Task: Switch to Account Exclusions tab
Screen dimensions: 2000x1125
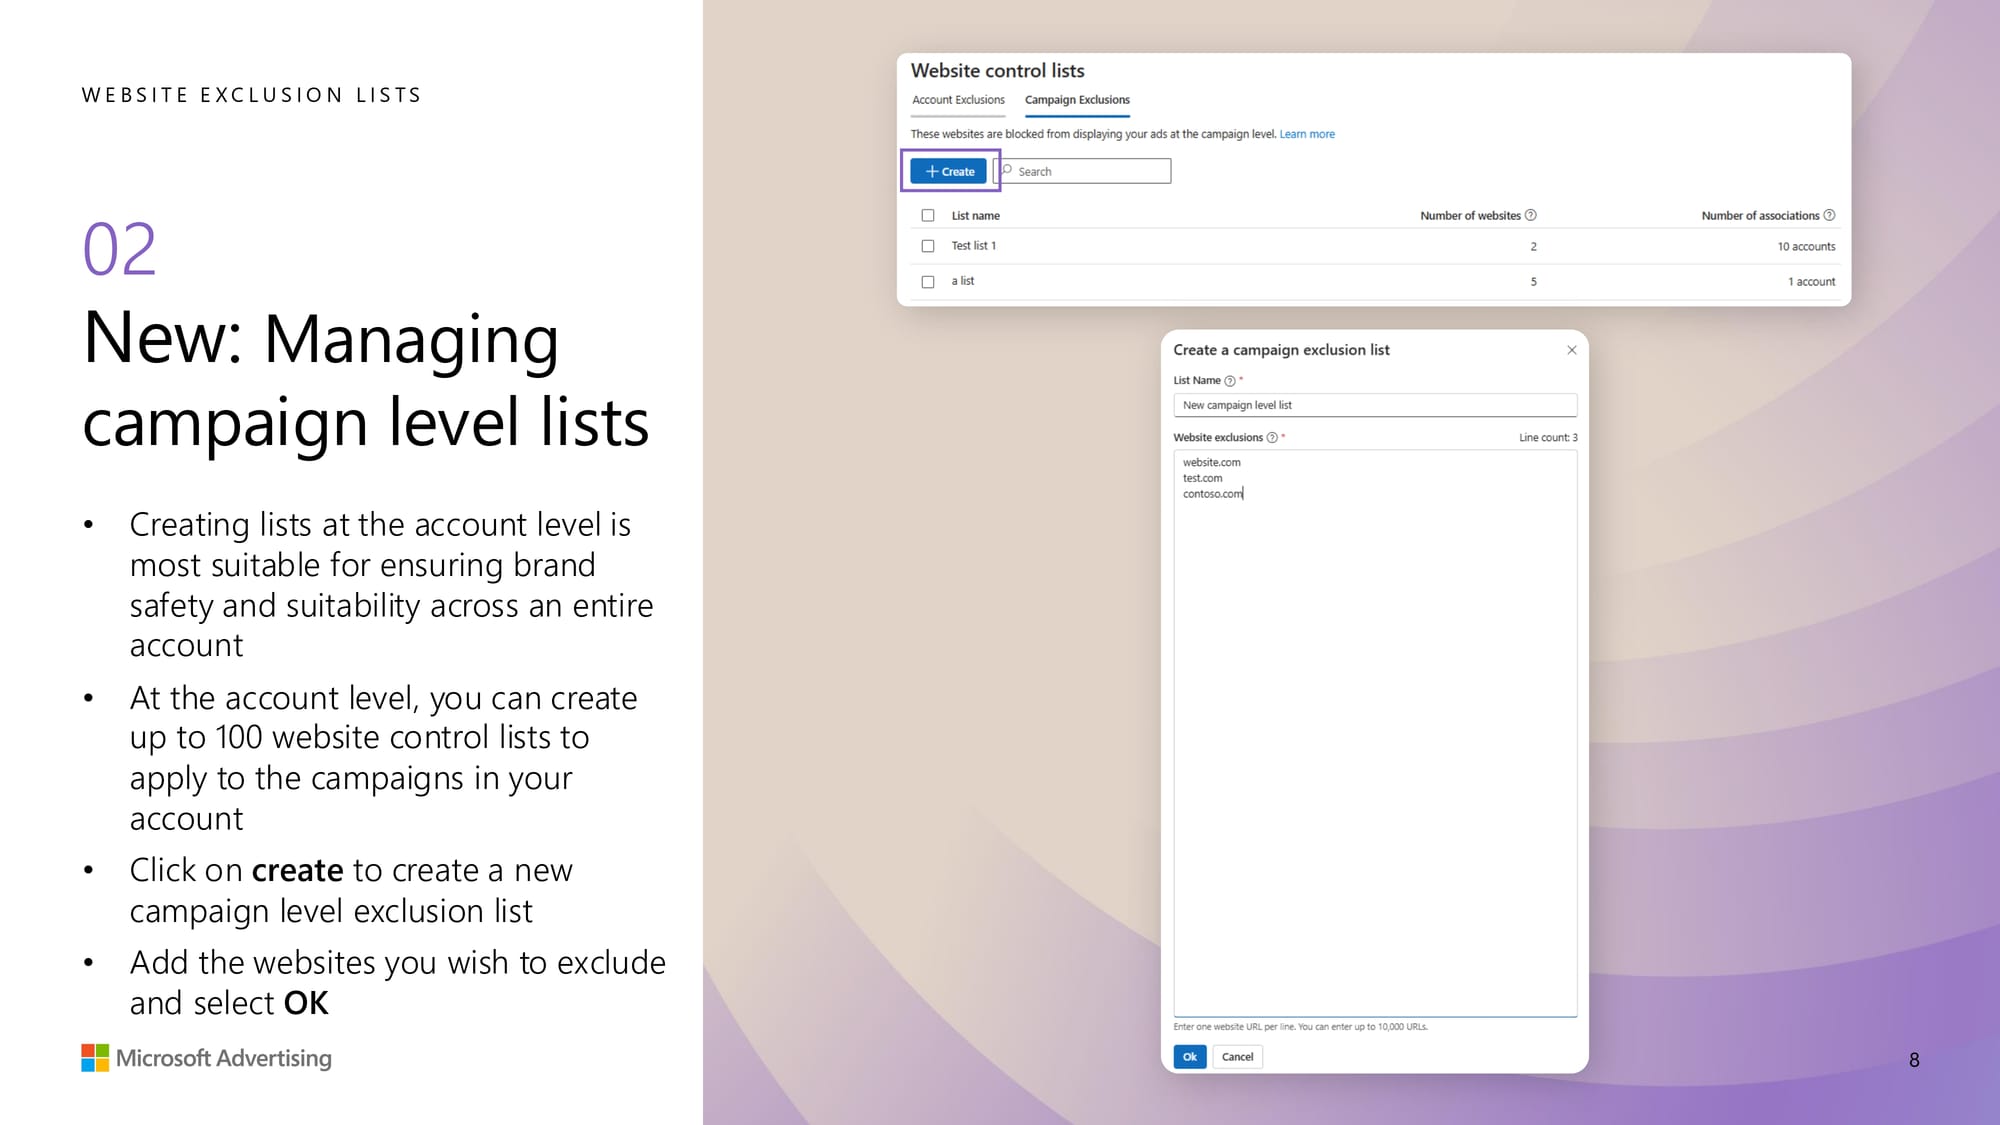Action: point(958,100)
